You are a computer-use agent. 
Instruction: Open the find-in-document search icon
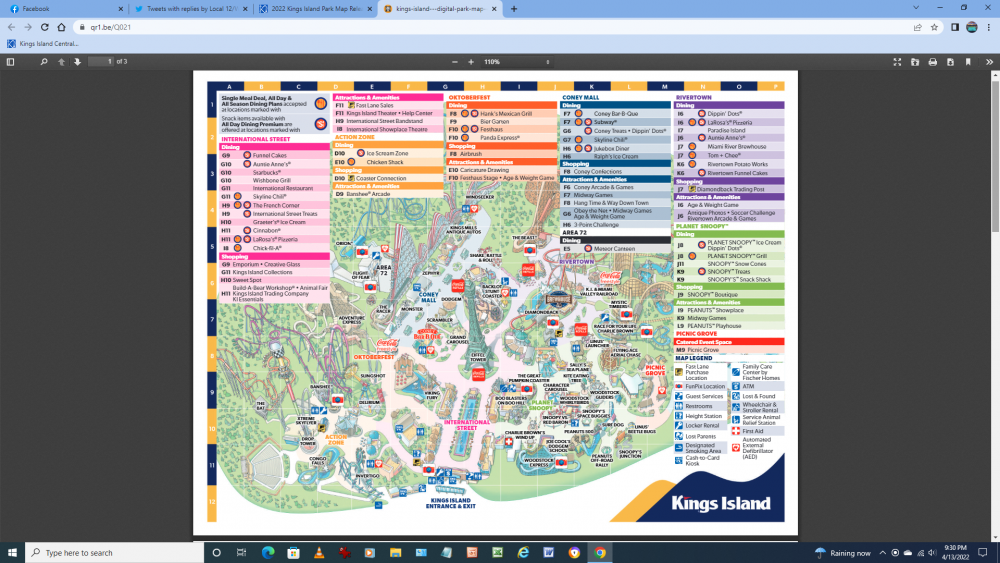coord(43,62)
